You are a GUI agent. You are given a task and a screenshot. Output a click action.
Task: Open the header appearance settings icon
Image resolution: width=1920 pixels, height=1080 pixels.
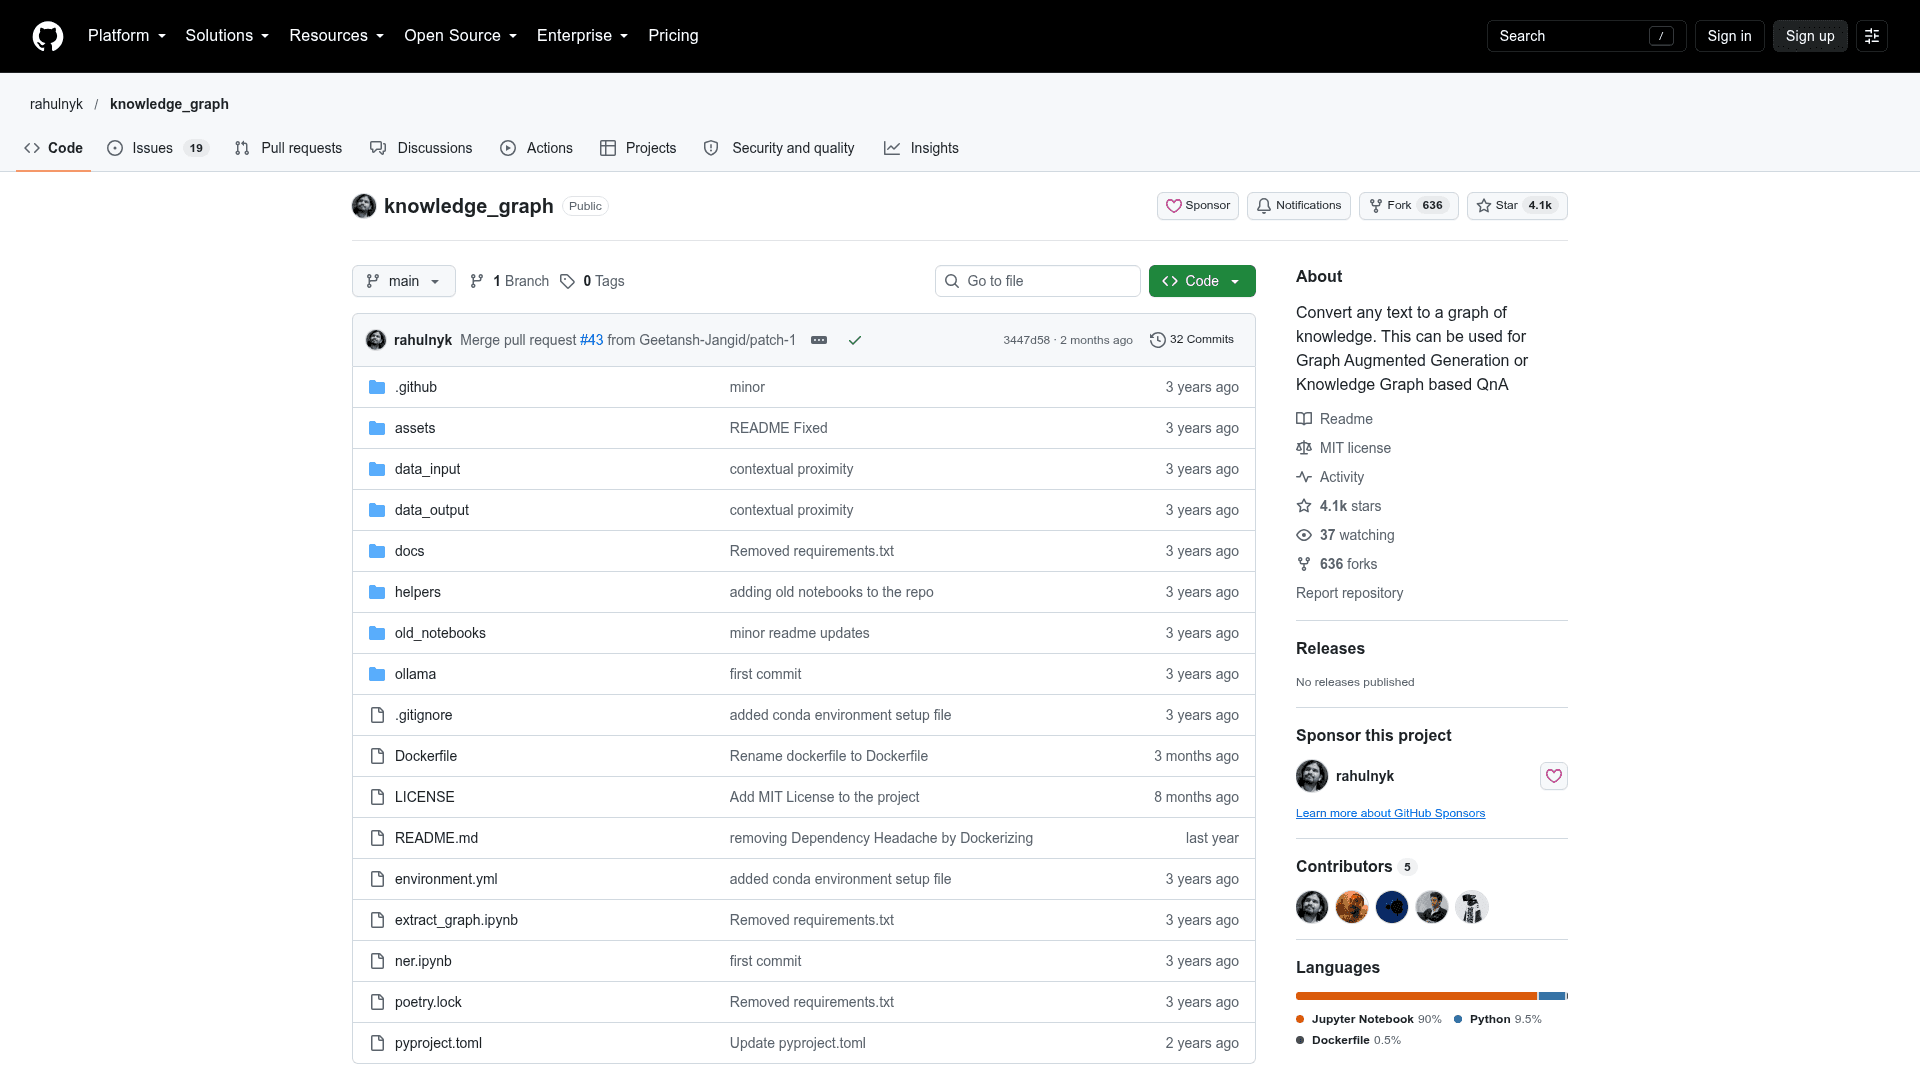click(1872, 36)
